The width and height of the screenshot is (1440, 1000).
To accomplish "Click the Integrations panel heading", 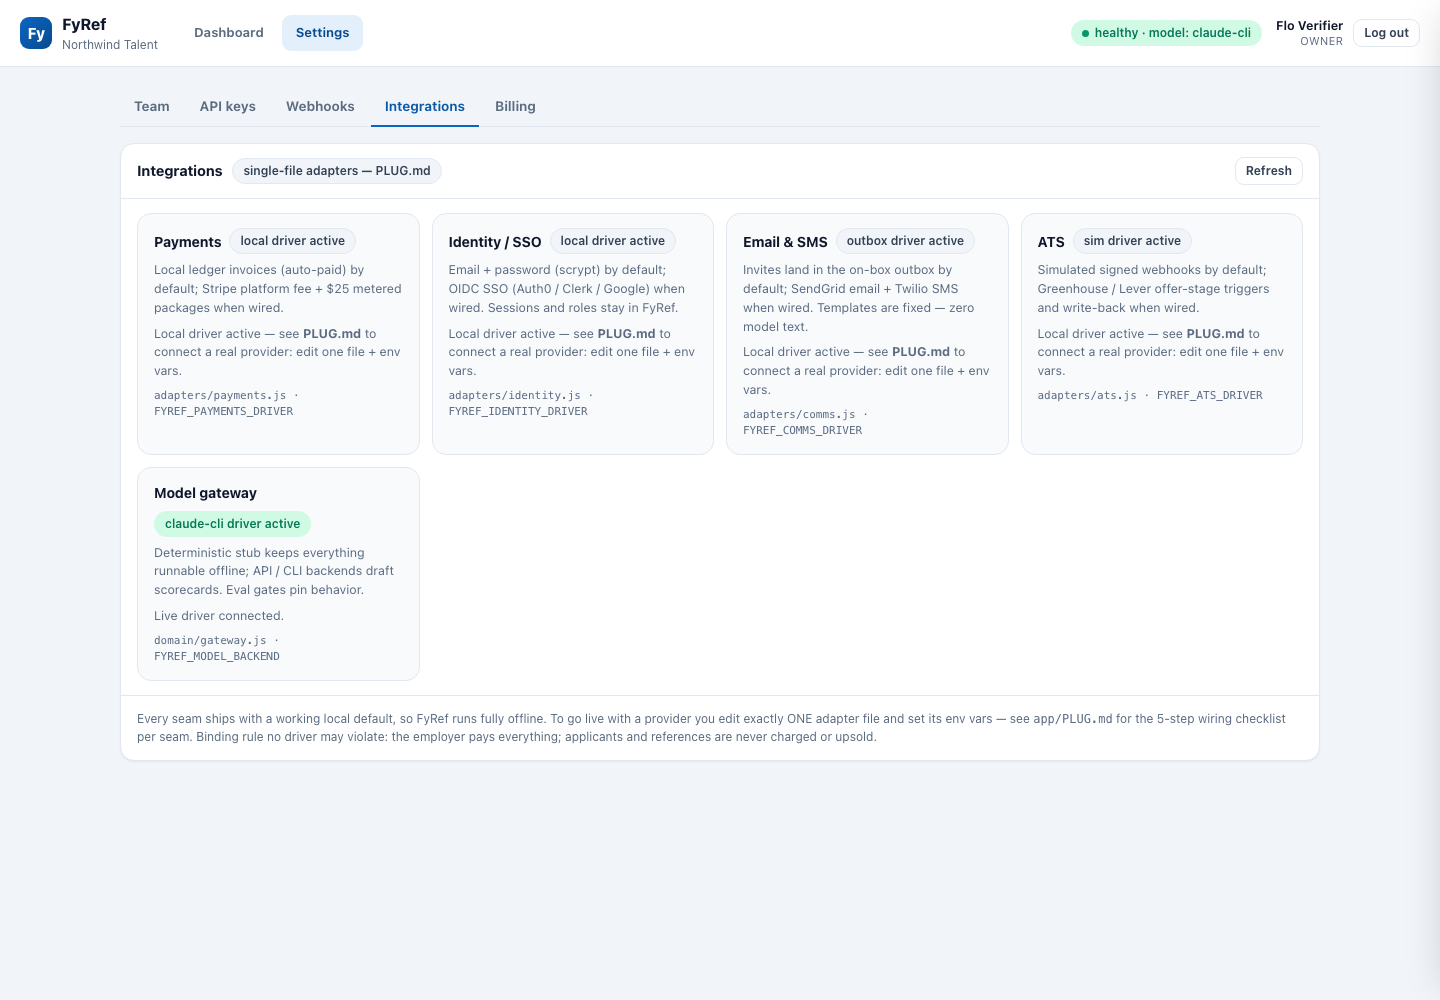I will pos(180,171).
